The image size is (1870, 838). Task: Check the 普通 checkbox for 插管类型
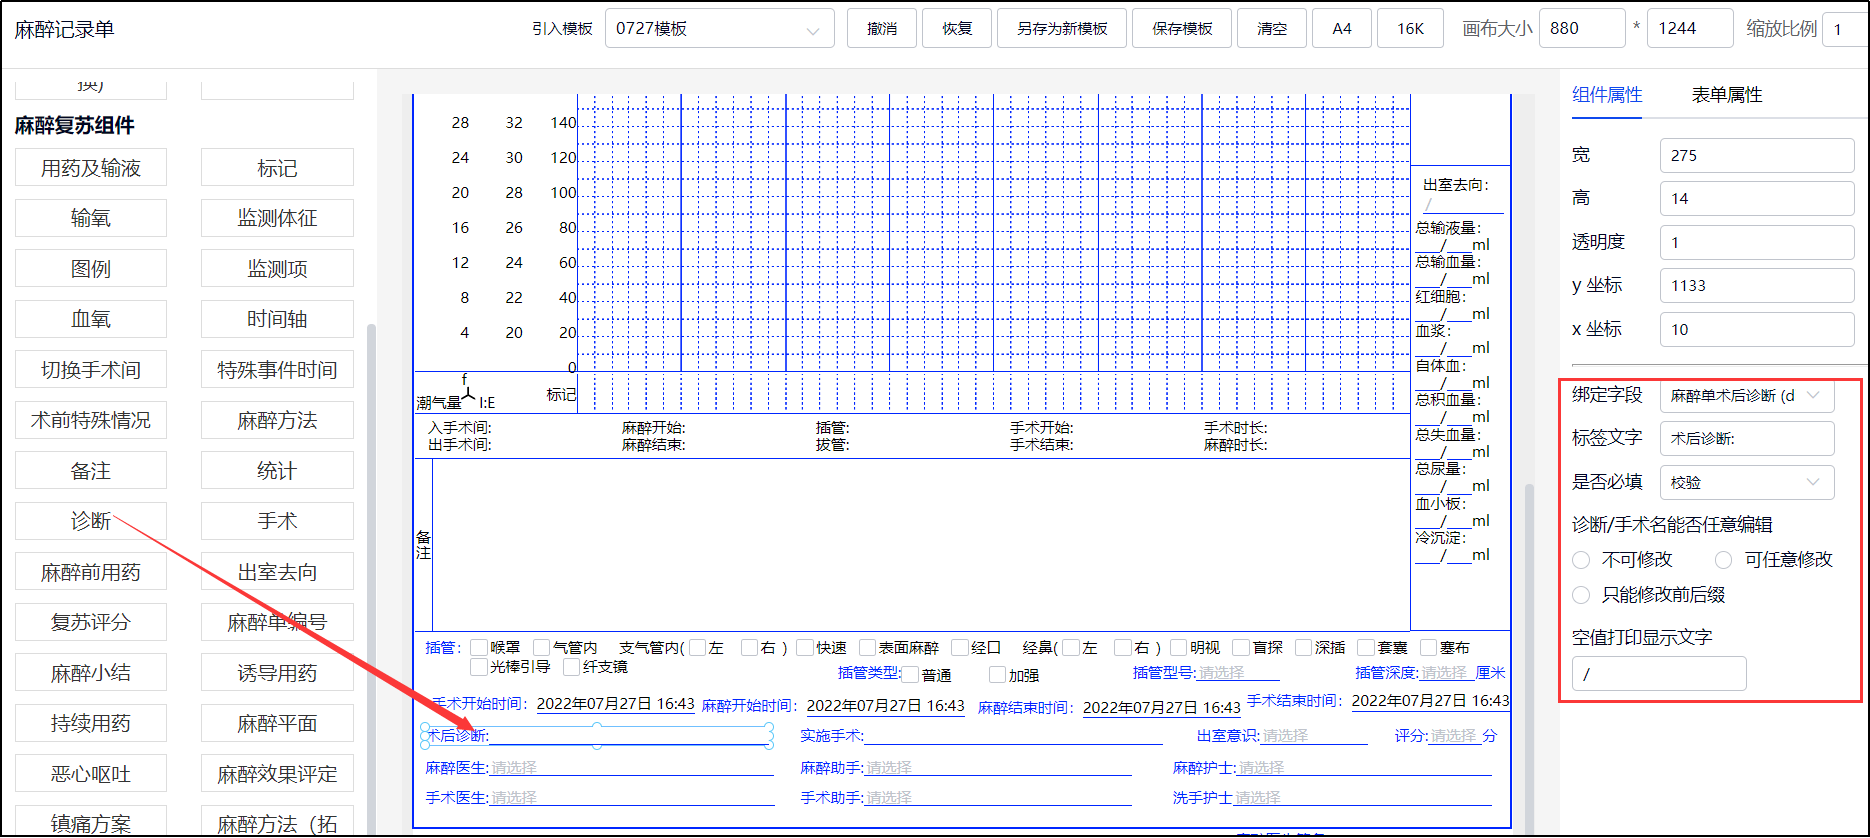(911, 675)
